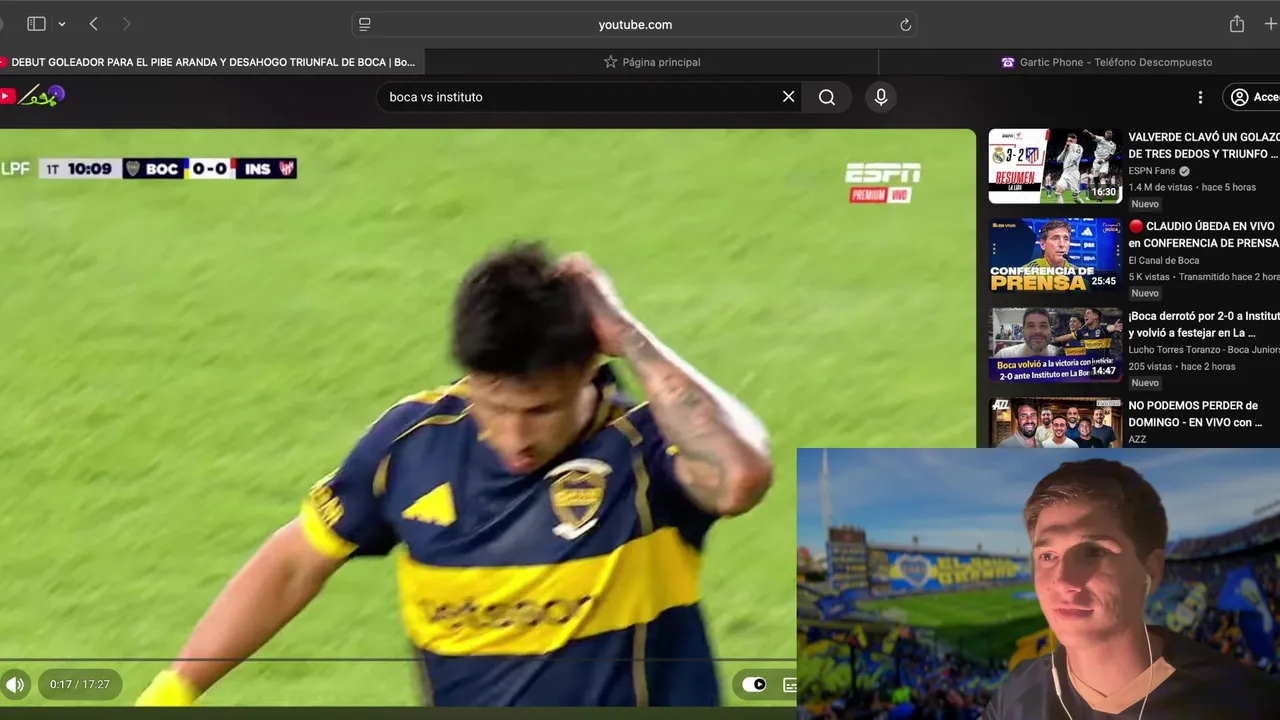The image size is (1280, 720).
Task: Switch to the Página principal tab
Action: click(x=652, y=62)
